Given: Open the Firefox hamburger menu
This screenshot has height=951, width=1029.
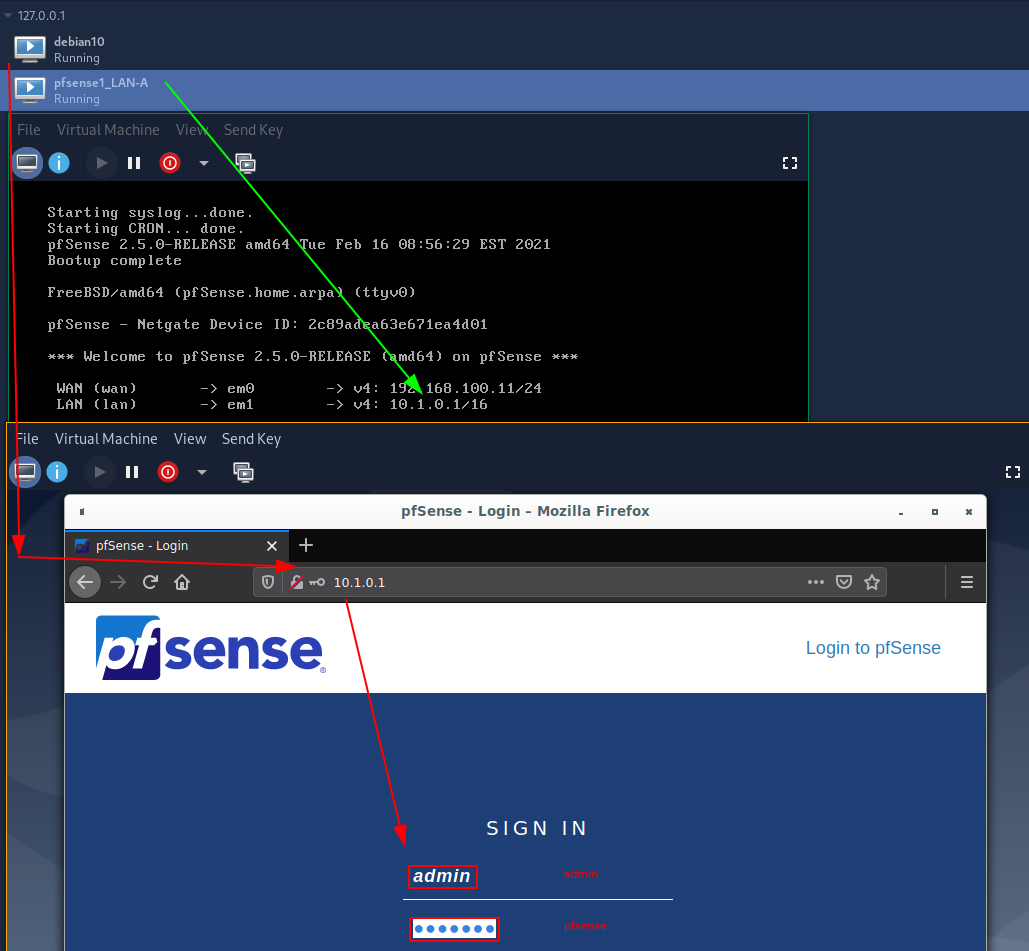Looking at the screenshot, I should pos(967,582).
